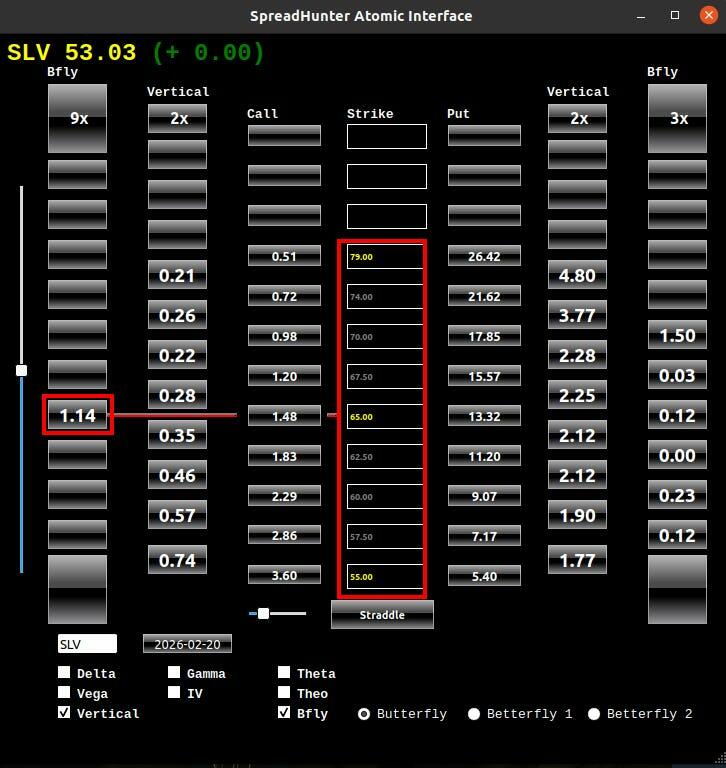
Task: Select the 4.80 put vertical price
Action: click(x=577, y=275)
